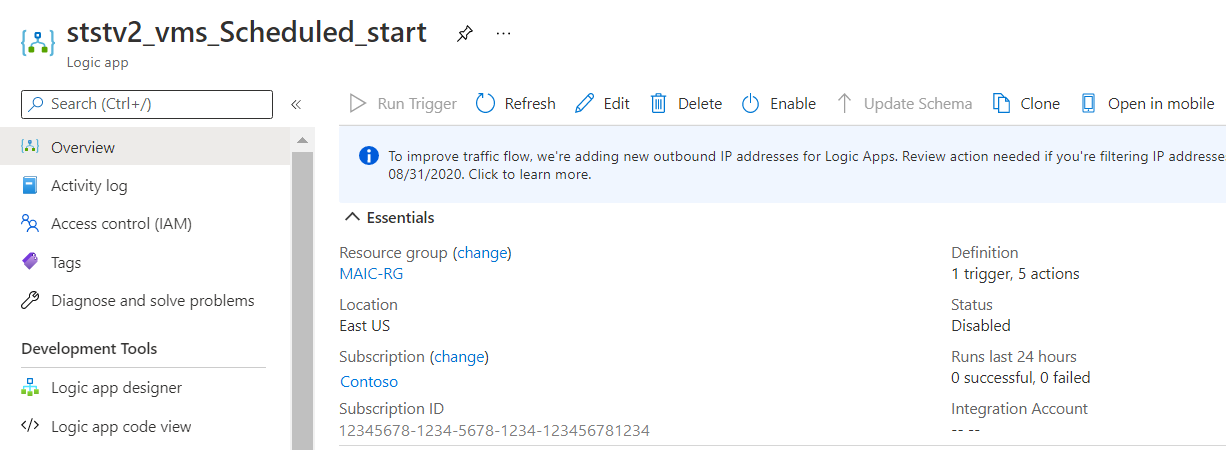
Task: Open the Overview menu item
Action: click(83, 147)
